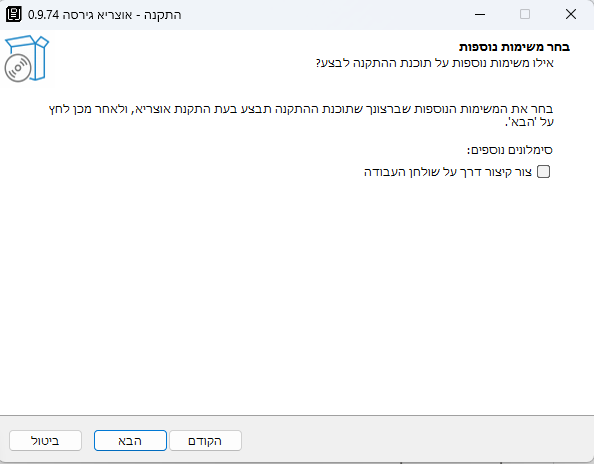The width and height of the screenshot is (594, 464).
Task: Click the subtitle question ending in 'לבצע?'
Action: click(x=435, y=63)
